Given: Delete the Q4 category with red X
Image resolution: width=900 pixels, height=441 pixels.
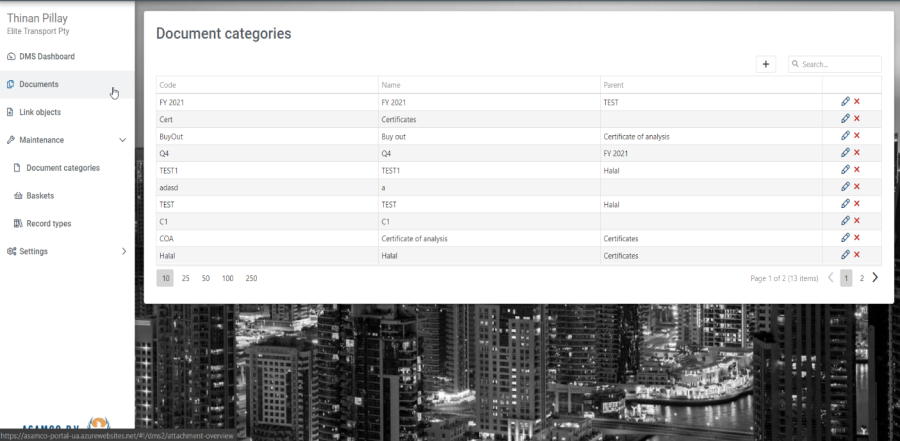Looking at the screenshot, I should (x=857, y=153).
